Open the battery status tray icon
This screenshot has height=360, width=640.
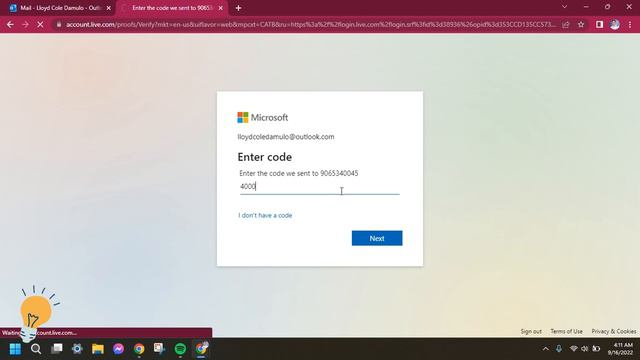click(x=596, y=349)
